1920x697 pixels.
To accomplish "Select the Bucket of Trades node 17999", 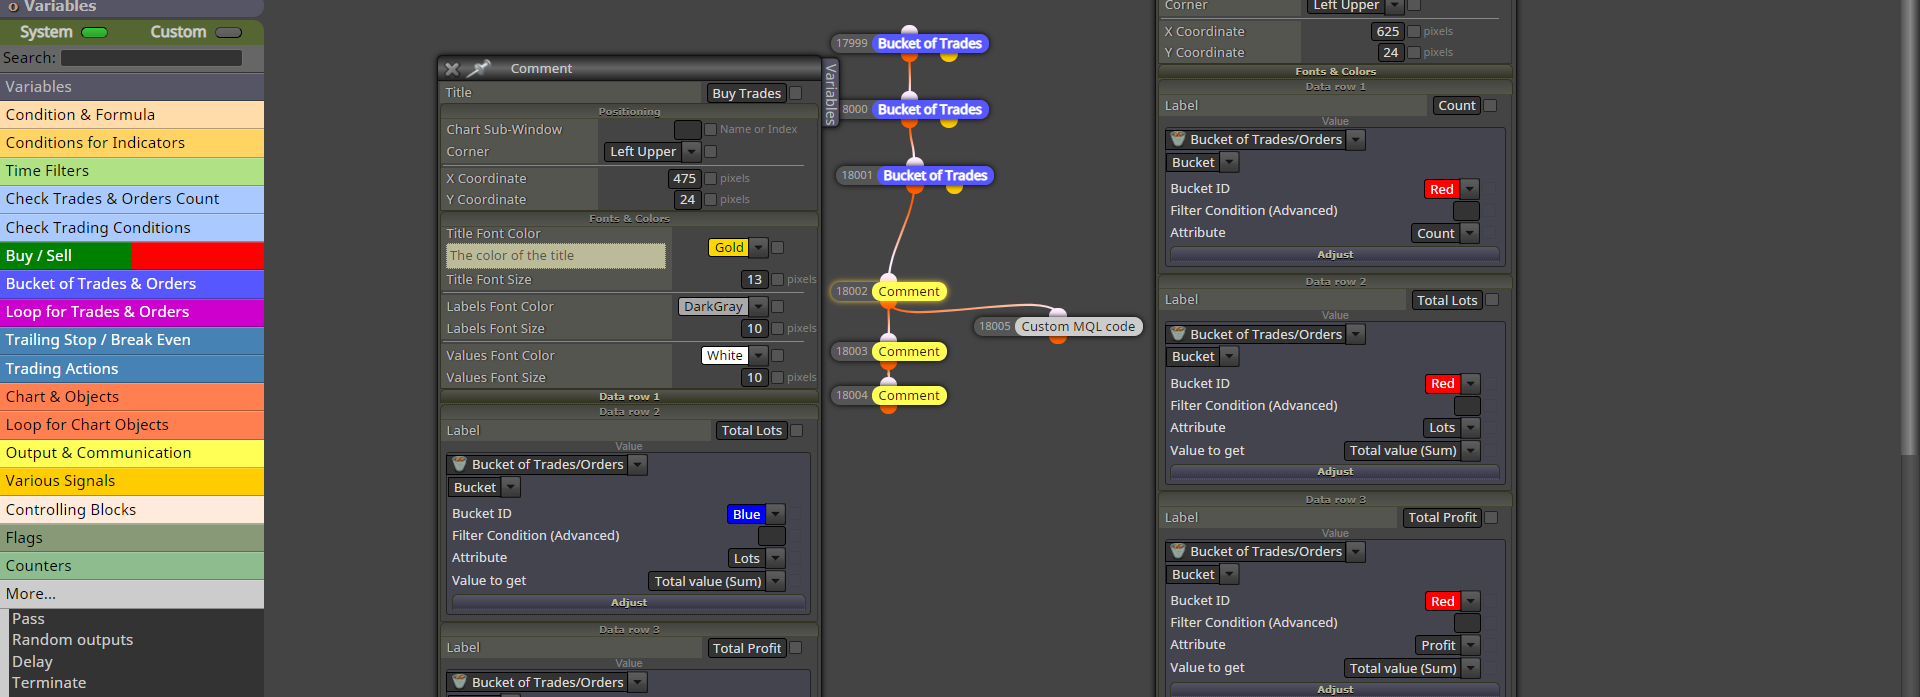I will [x=909, y=43].
